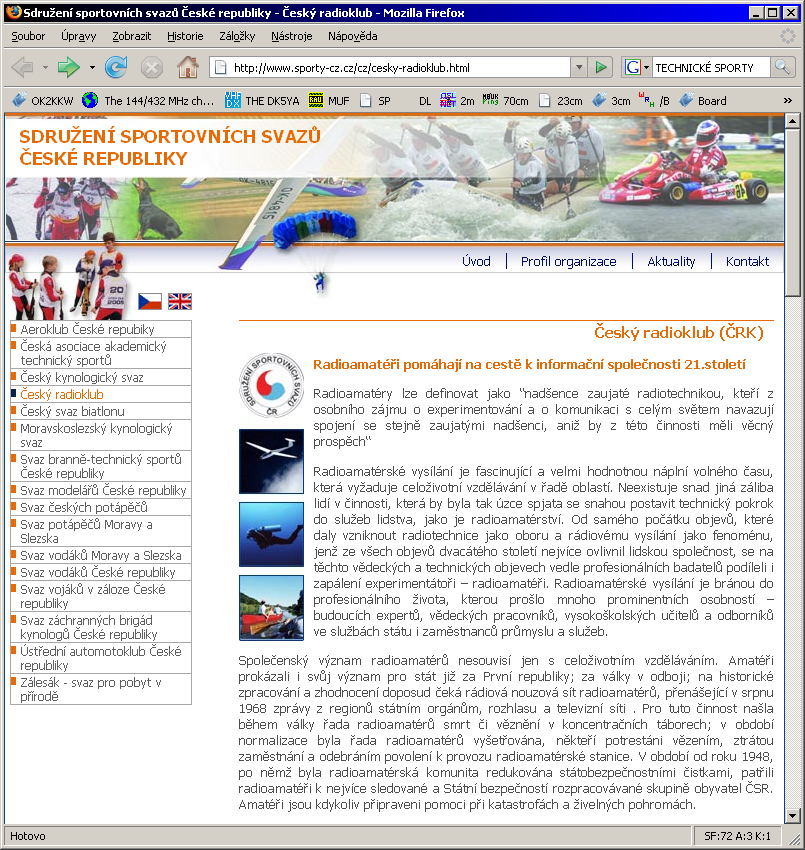This screenshot has height=850, width=805.
Task: Click the SF:72 A:3 K:1 status bar panel
Action: tap(737, 835)
